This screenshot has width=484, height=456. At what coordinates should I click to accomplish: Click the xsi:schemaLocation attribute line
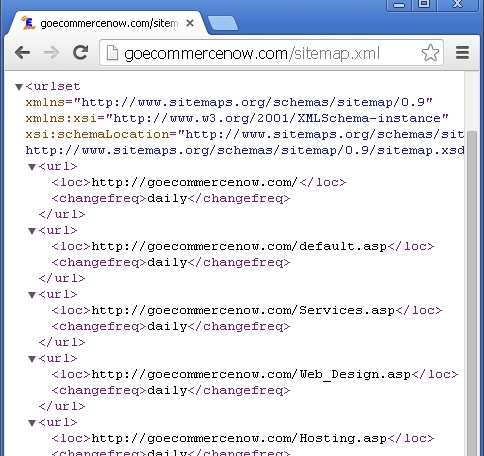click(x=245, y=134)
